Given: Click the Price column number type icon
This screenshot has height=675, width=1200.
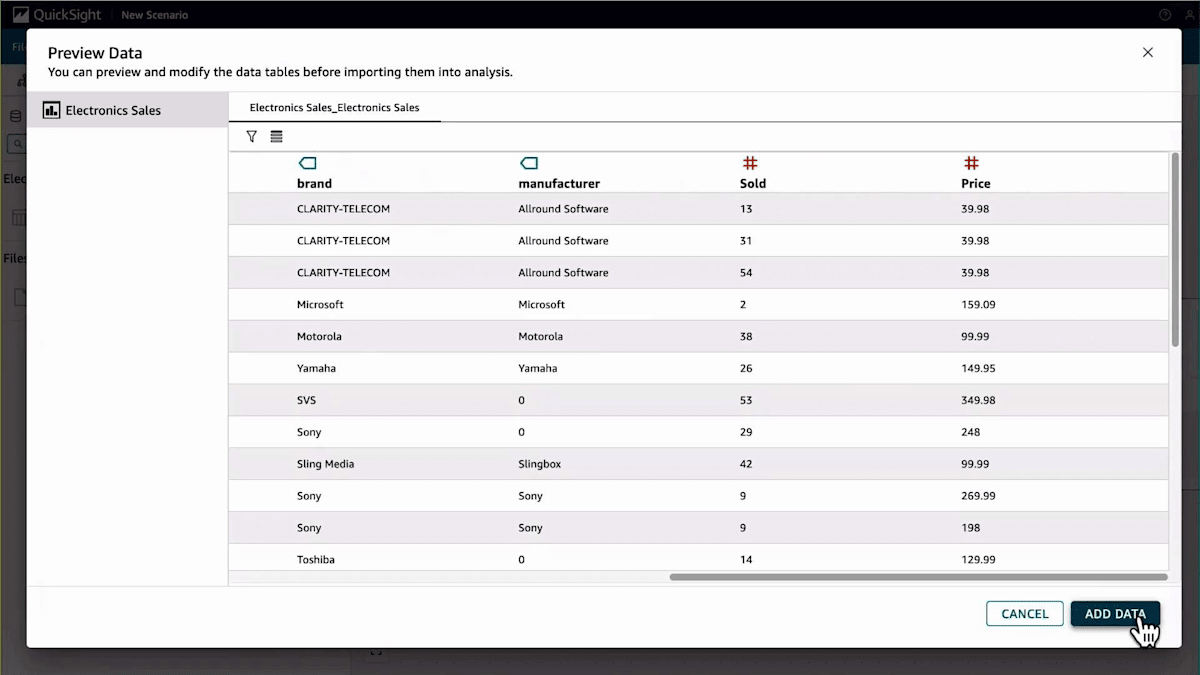Looking at the screenshot, I should pos(971,163).
